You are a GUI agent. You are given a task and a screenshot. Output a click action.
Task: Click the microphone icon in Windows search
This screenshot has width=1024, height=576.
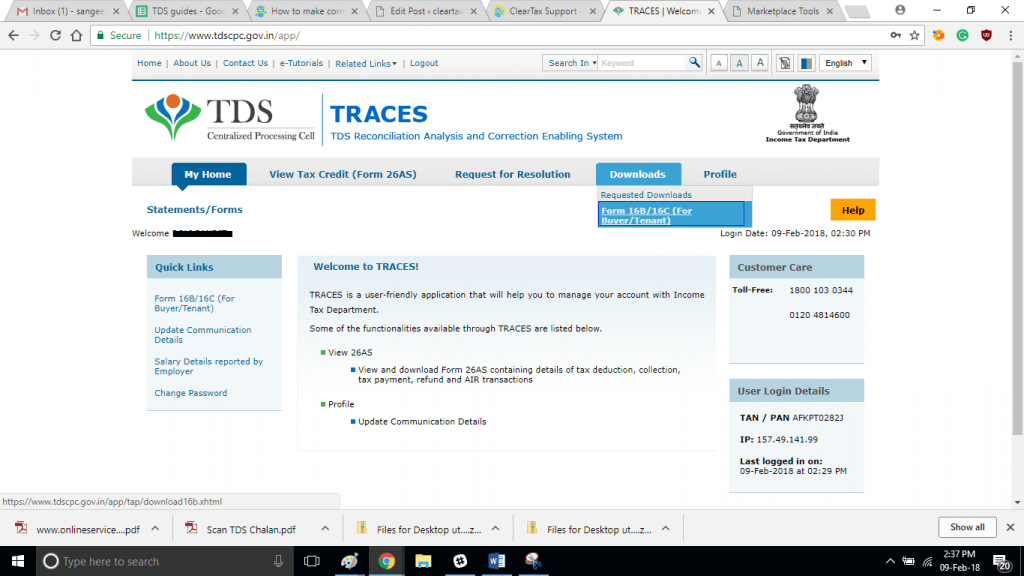pos(278,561)
